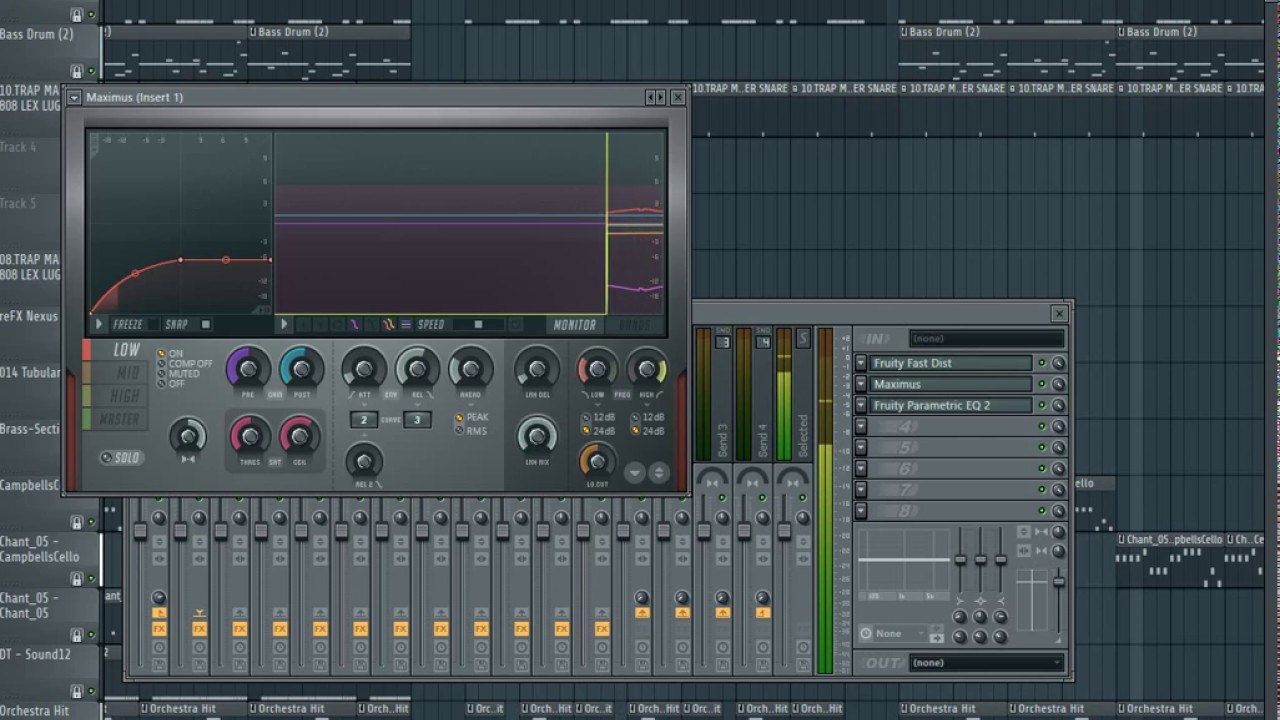Select the COMP OFF band state
Viewport: 1280px width, 720px height.
[184, 364]
